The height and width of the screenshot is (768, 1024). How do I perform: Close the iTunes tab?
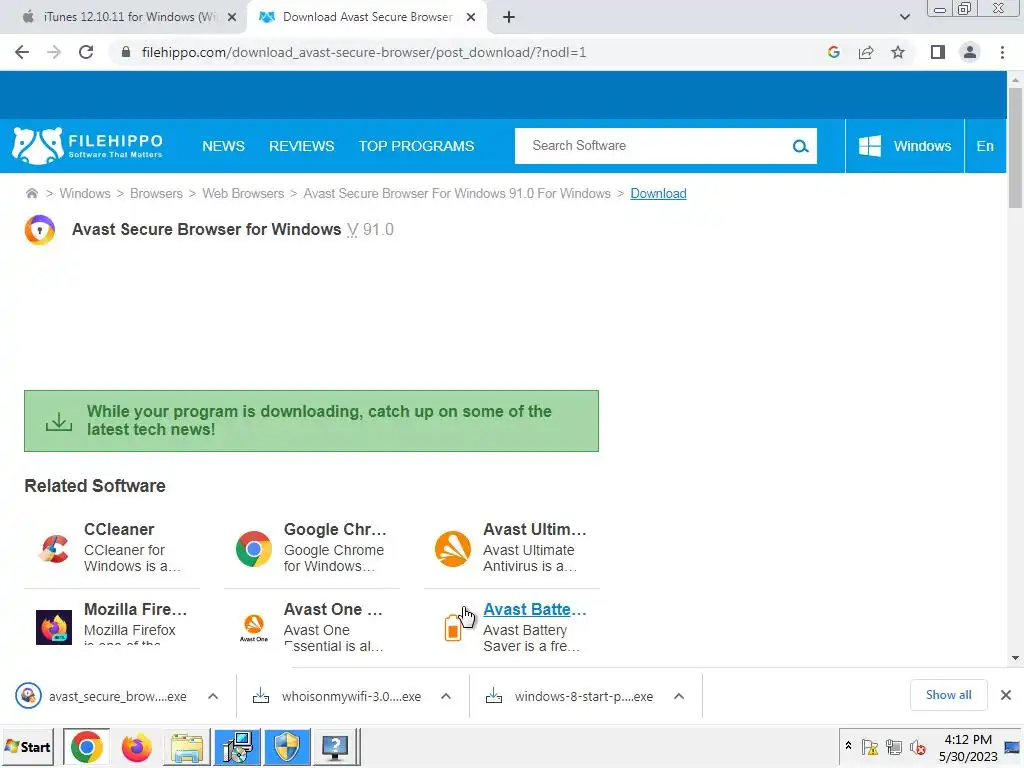point(232,17)
